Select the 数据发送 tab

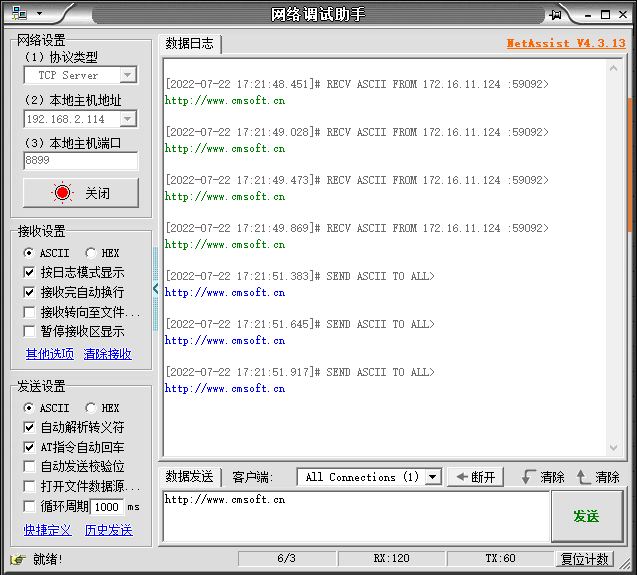pyautogui.click(x=189, y=477)
